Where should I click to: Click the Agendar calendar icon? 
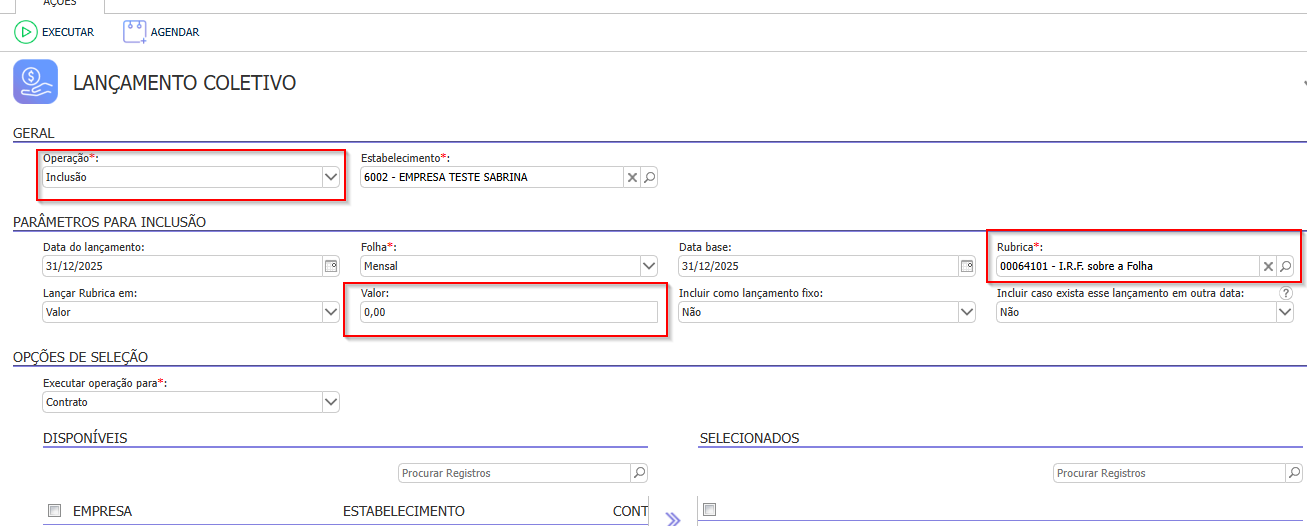click(x=134, y=32)
